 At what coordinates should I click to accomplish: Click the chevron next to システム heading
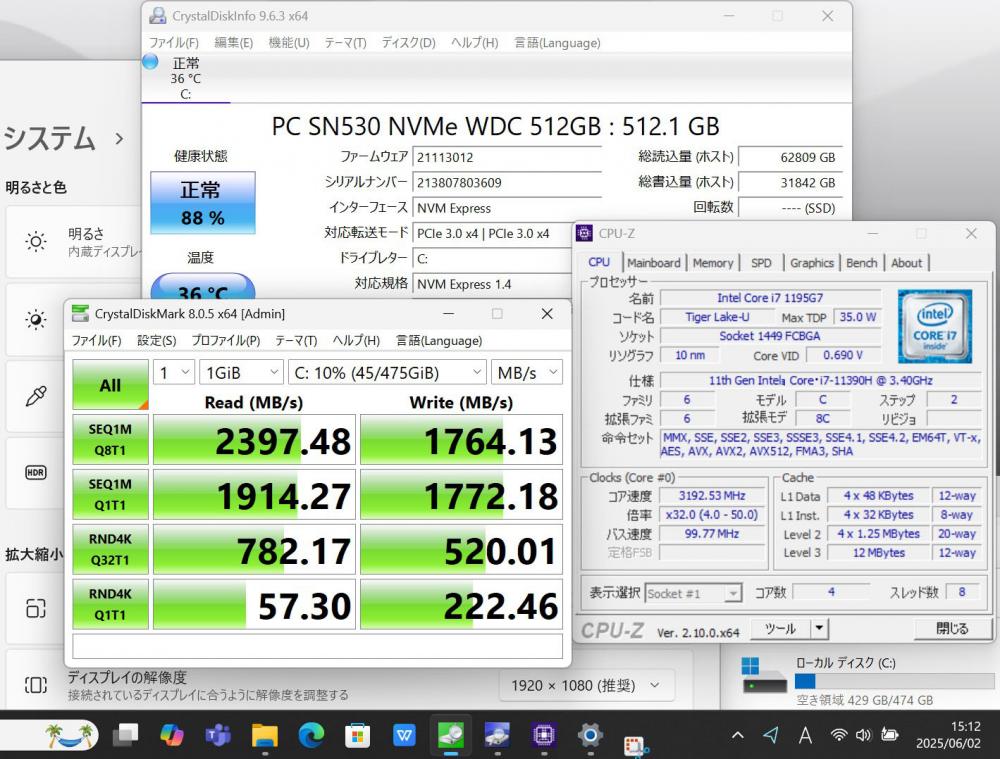click(119, 138)
